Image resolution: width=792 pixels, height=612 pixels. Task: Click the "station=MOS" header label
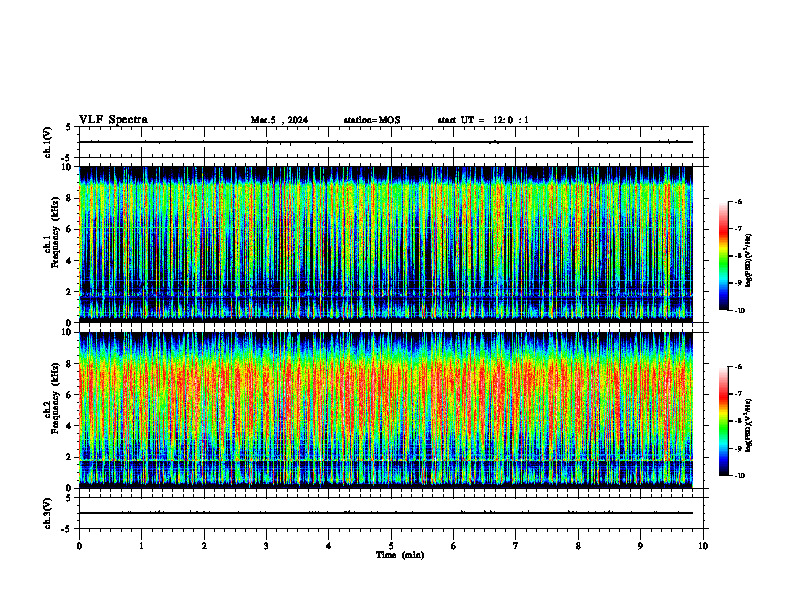click(x=372, y=120)
